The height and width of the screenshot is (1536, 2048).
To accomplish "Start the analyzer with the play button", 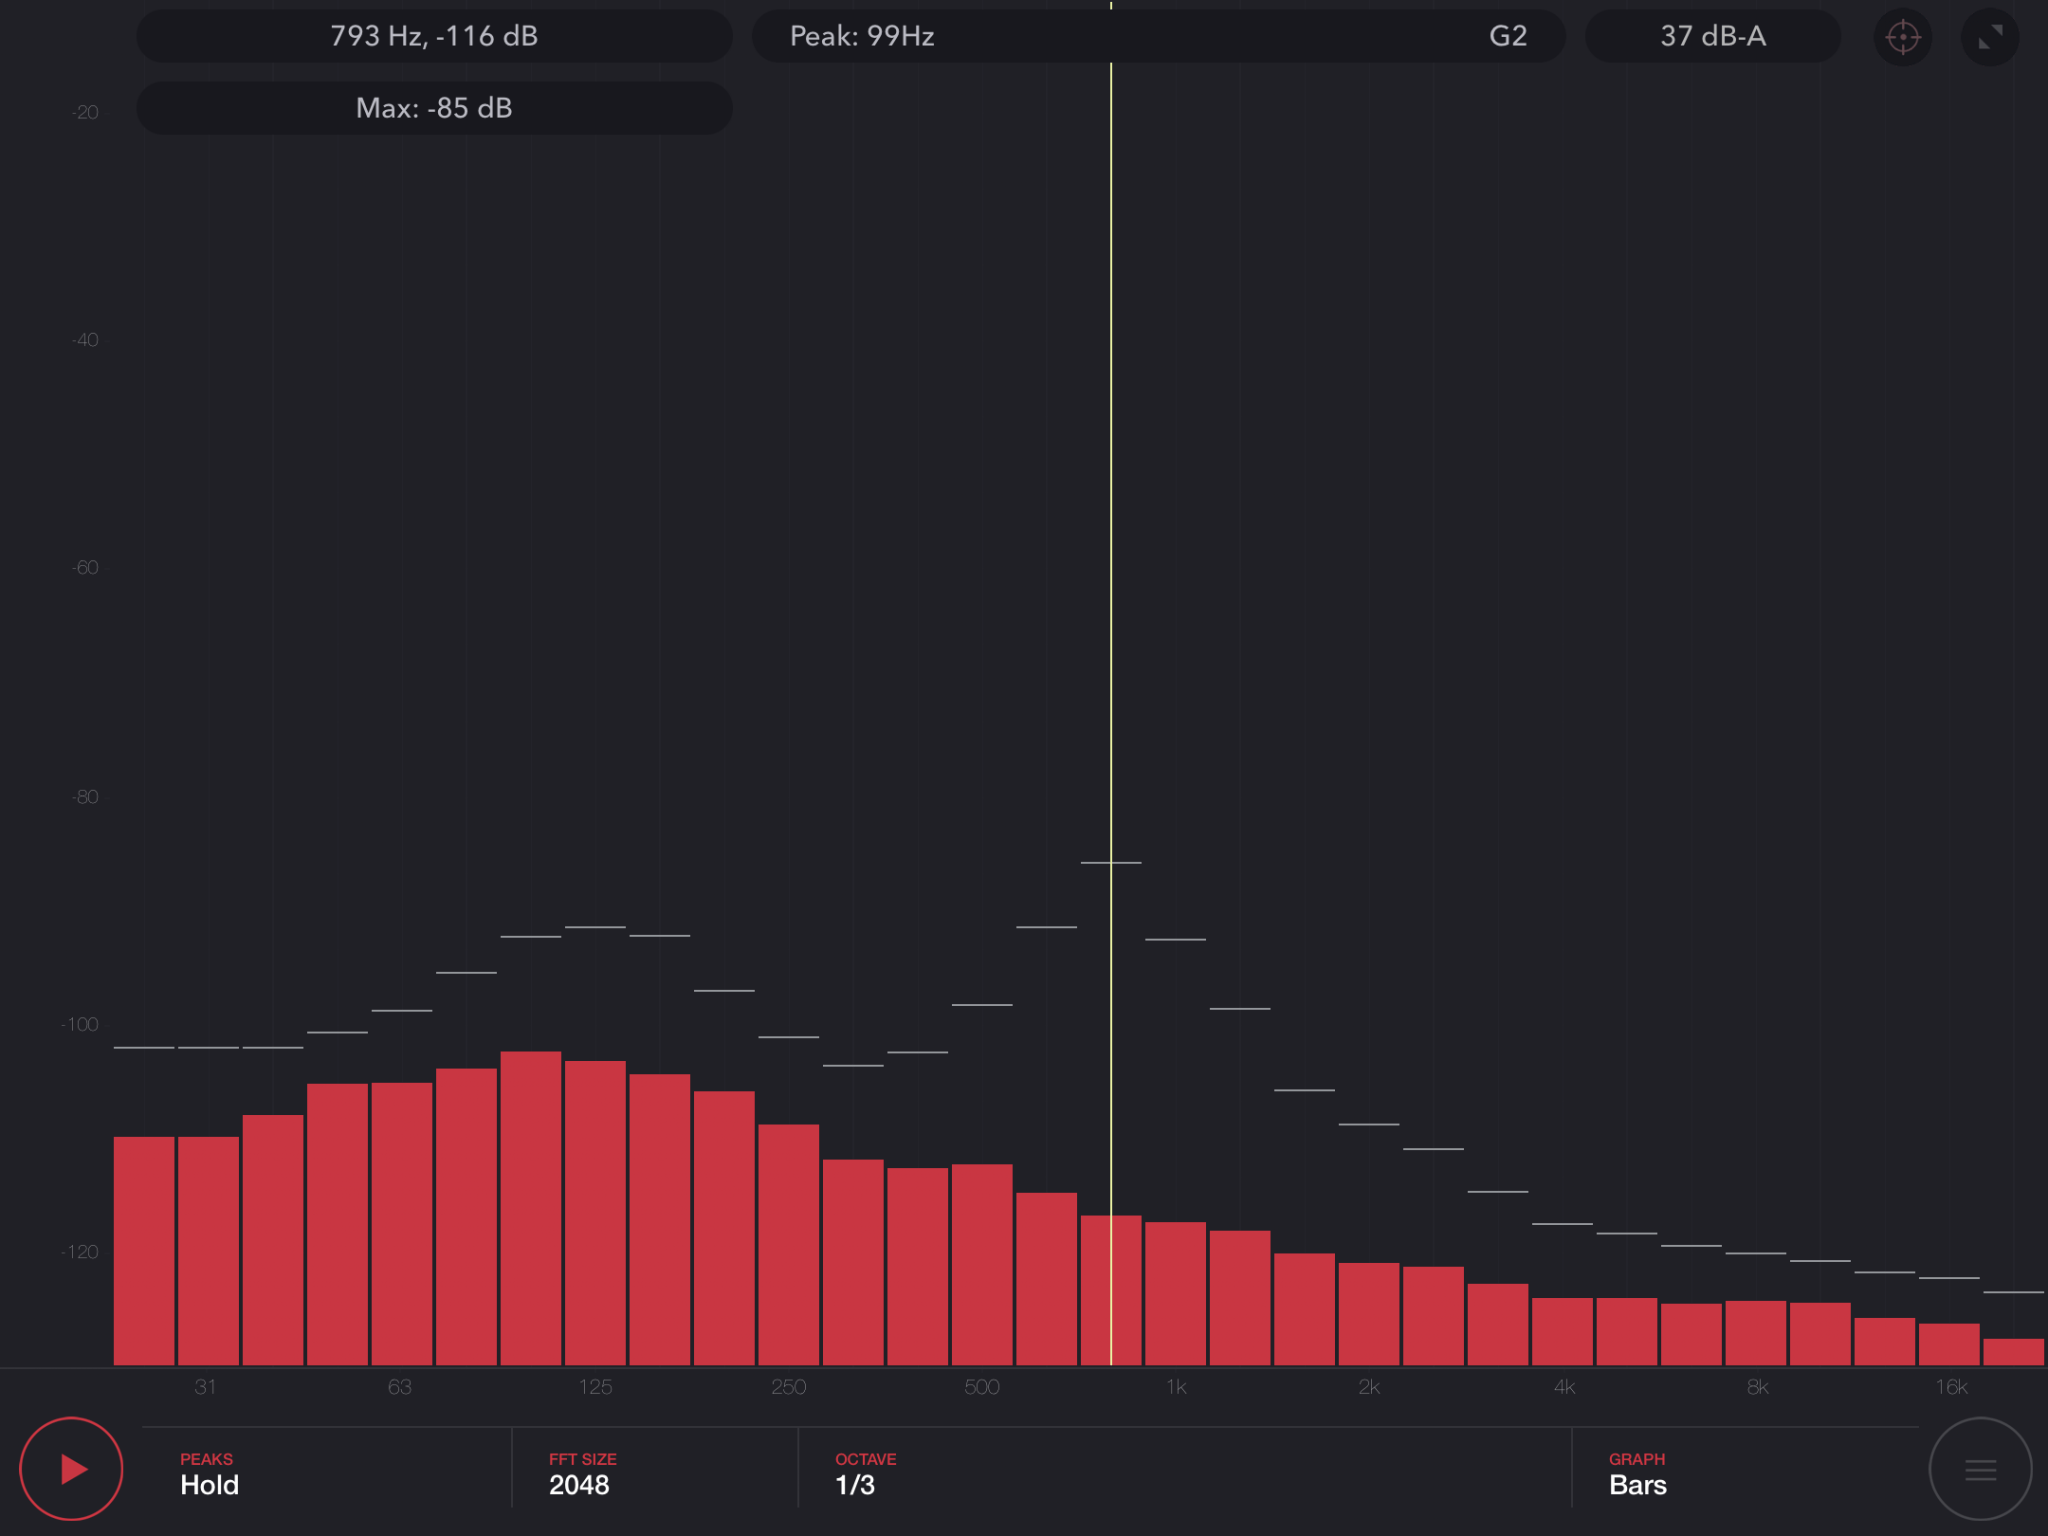I will [x=71, y=1468].
